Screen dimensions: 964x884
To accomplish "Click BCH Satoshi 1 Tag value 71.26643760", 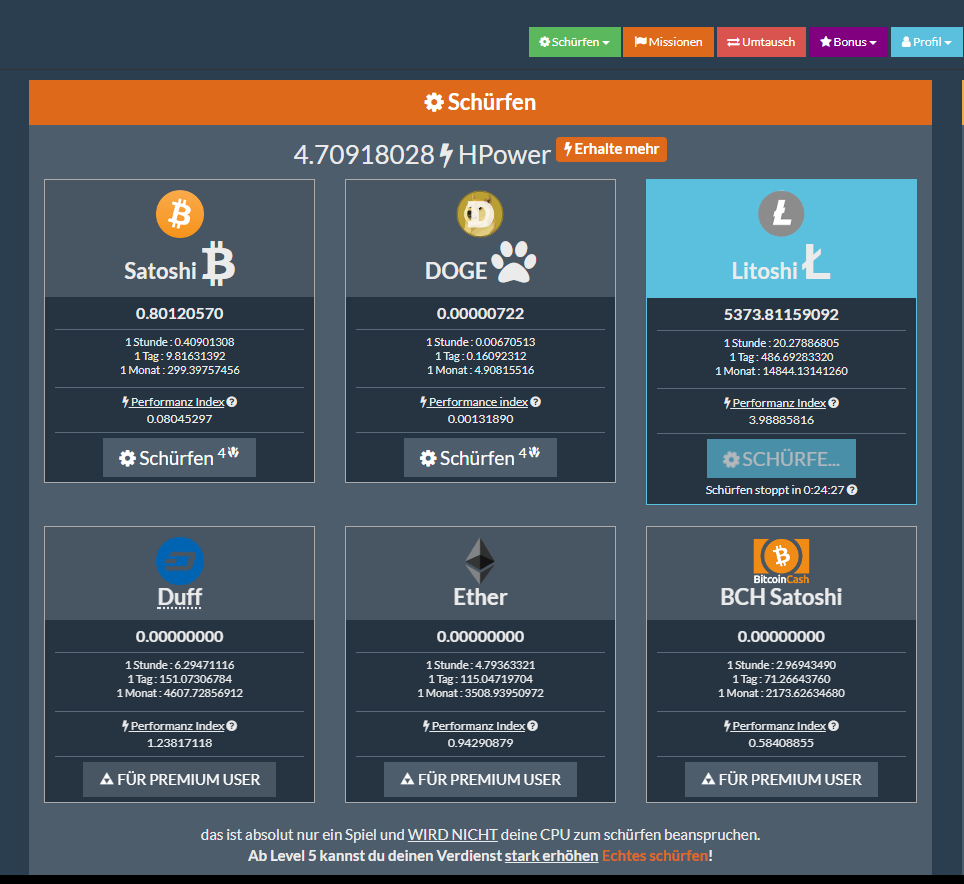I will click(x=797, y=679).
